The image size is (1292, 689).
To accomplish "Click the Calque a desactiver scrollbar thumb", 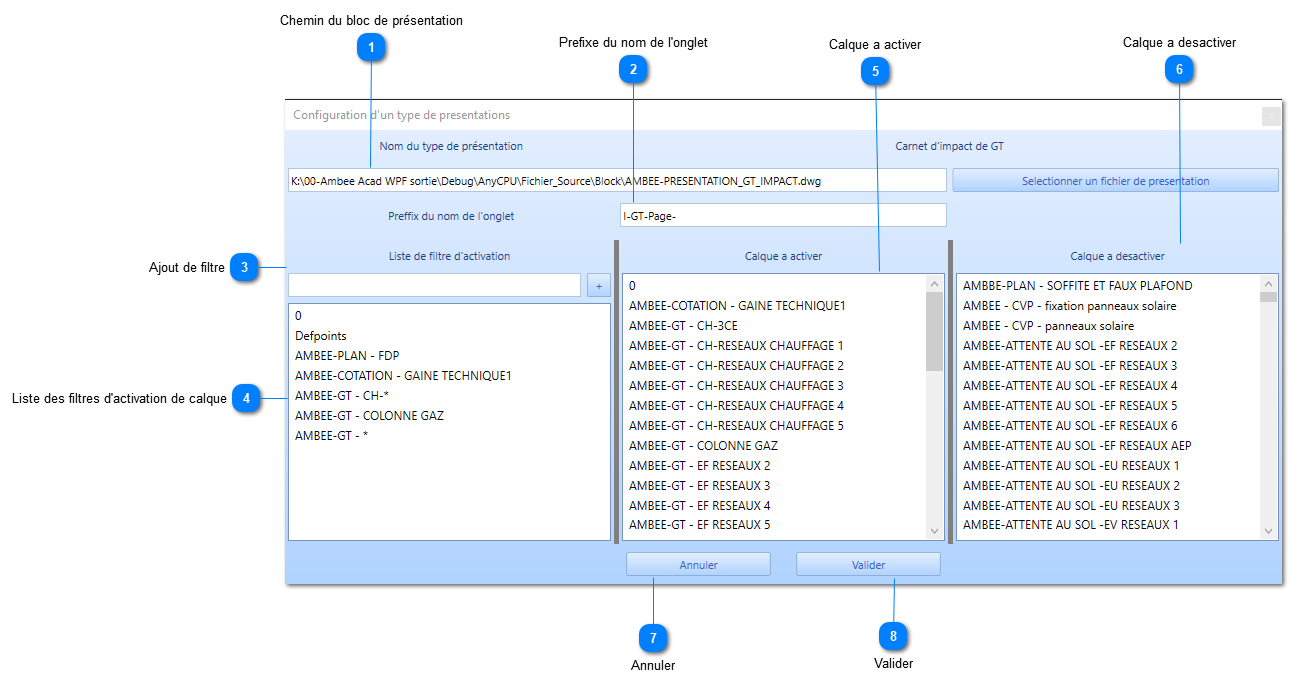I will click(1268, 297).
